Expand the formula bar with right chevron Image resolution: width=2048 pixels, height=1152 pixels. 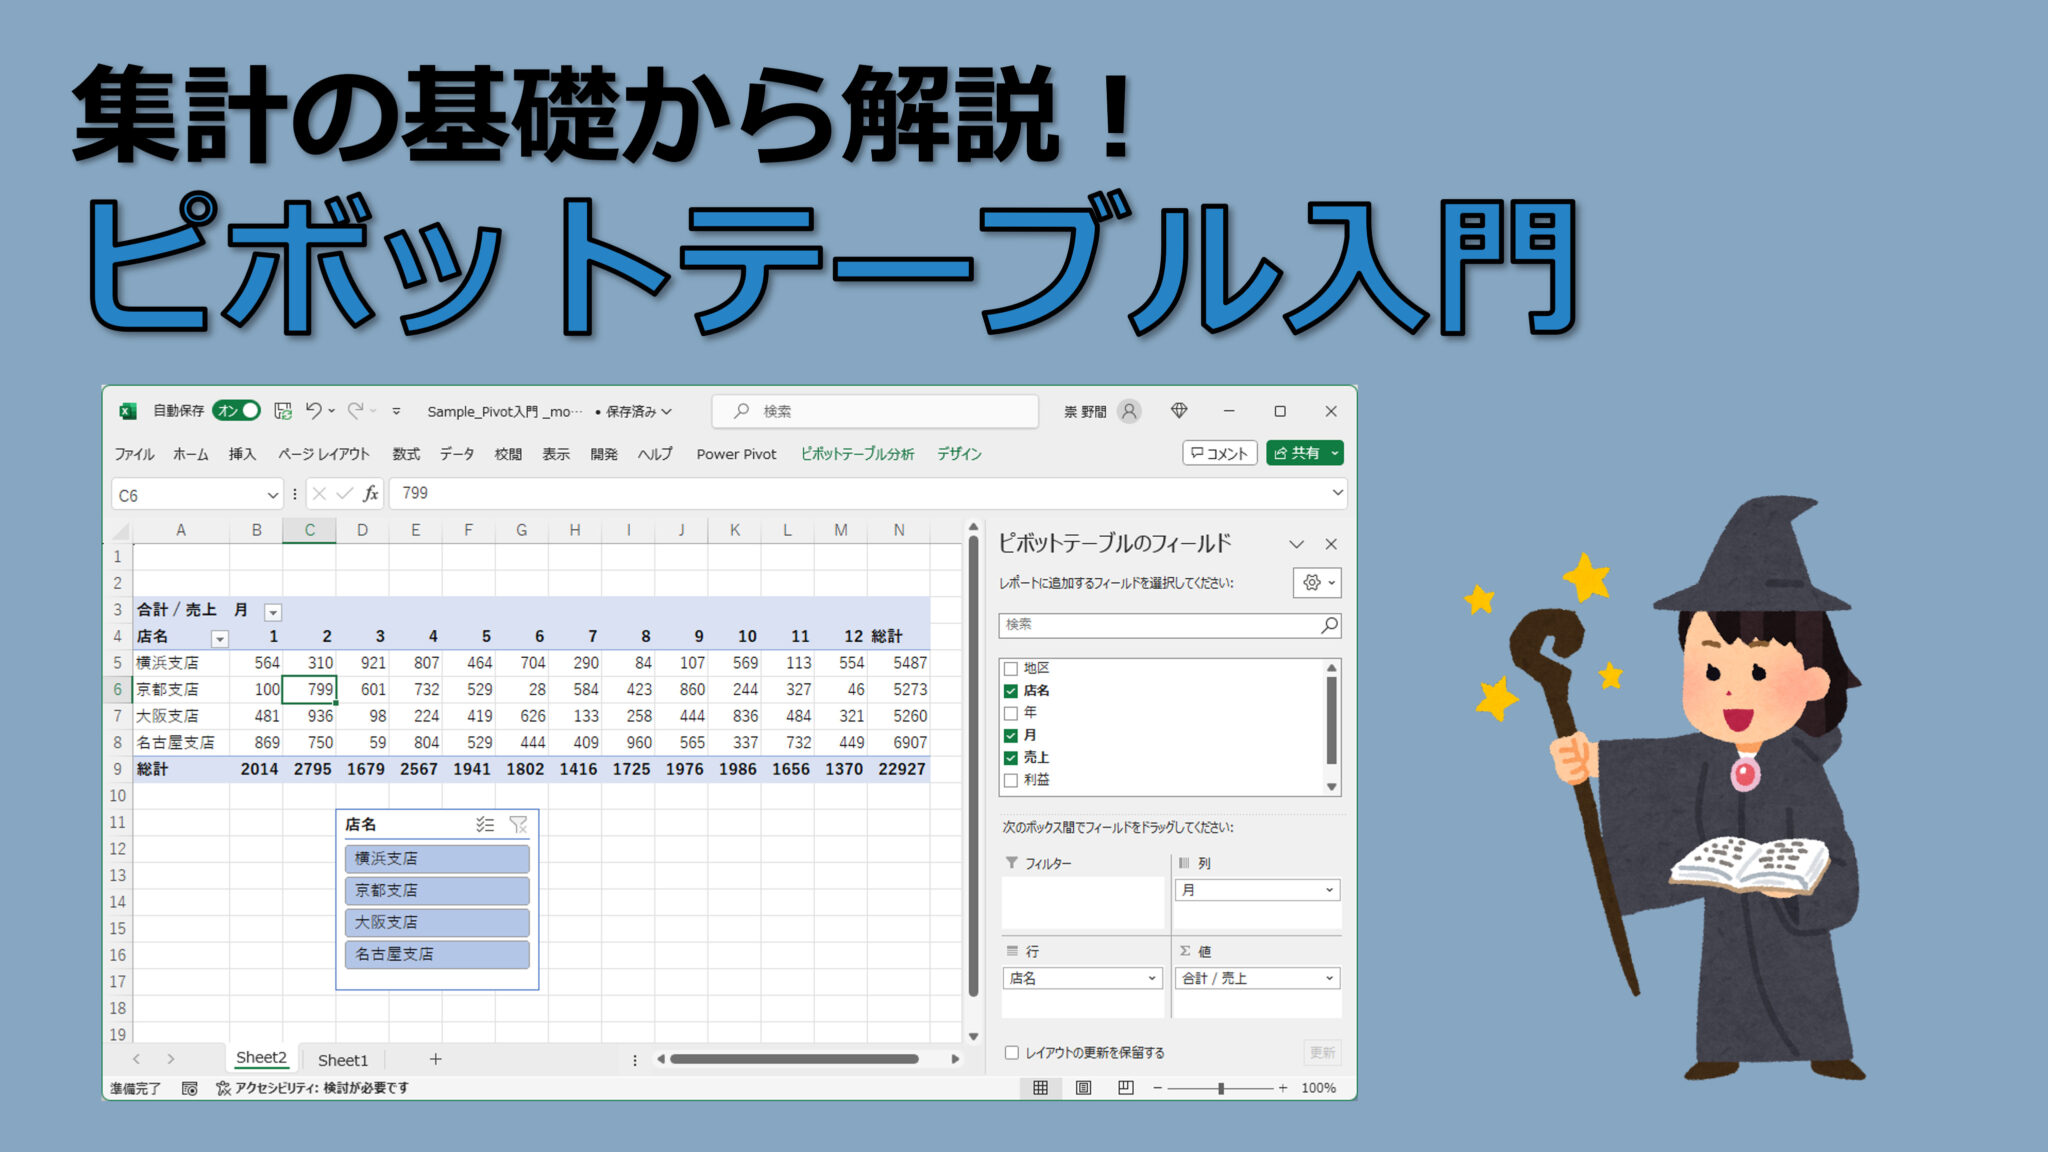click(x=1337, y=492)
